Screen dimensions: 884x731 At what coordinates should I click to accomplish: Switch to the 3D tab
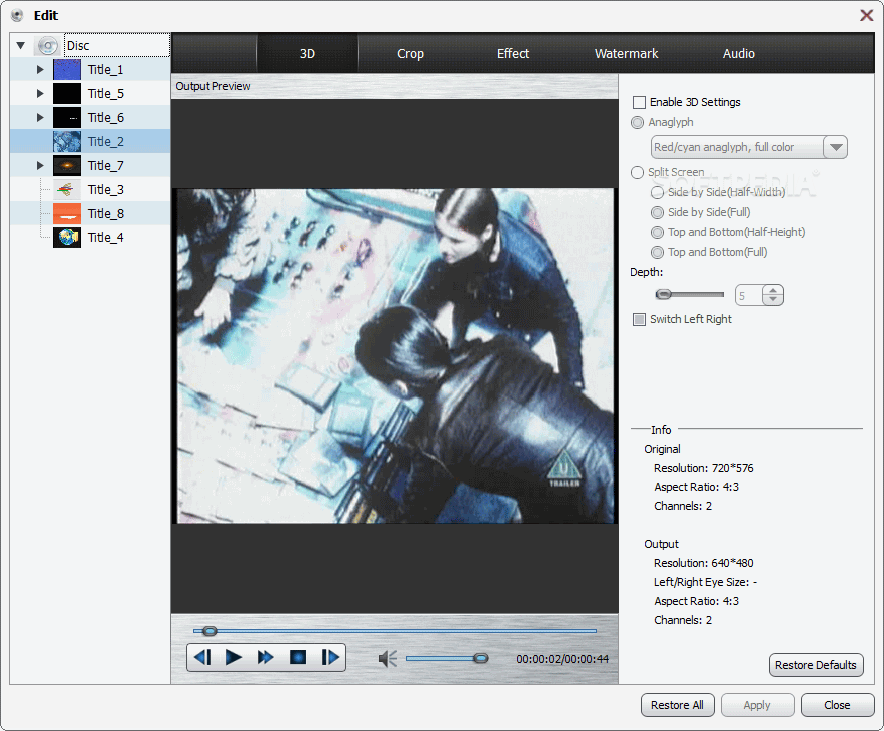pos(307,54)
